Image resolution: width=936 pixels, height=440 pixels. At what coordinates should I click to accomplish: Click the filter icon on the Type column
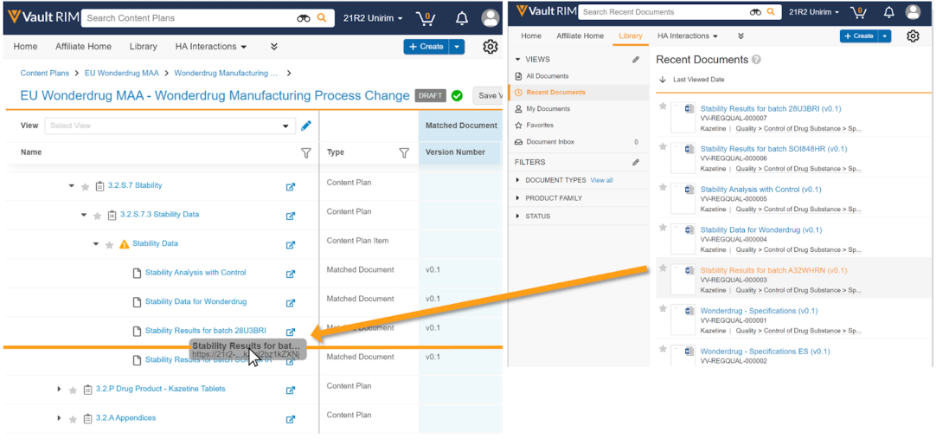point(404,153)
